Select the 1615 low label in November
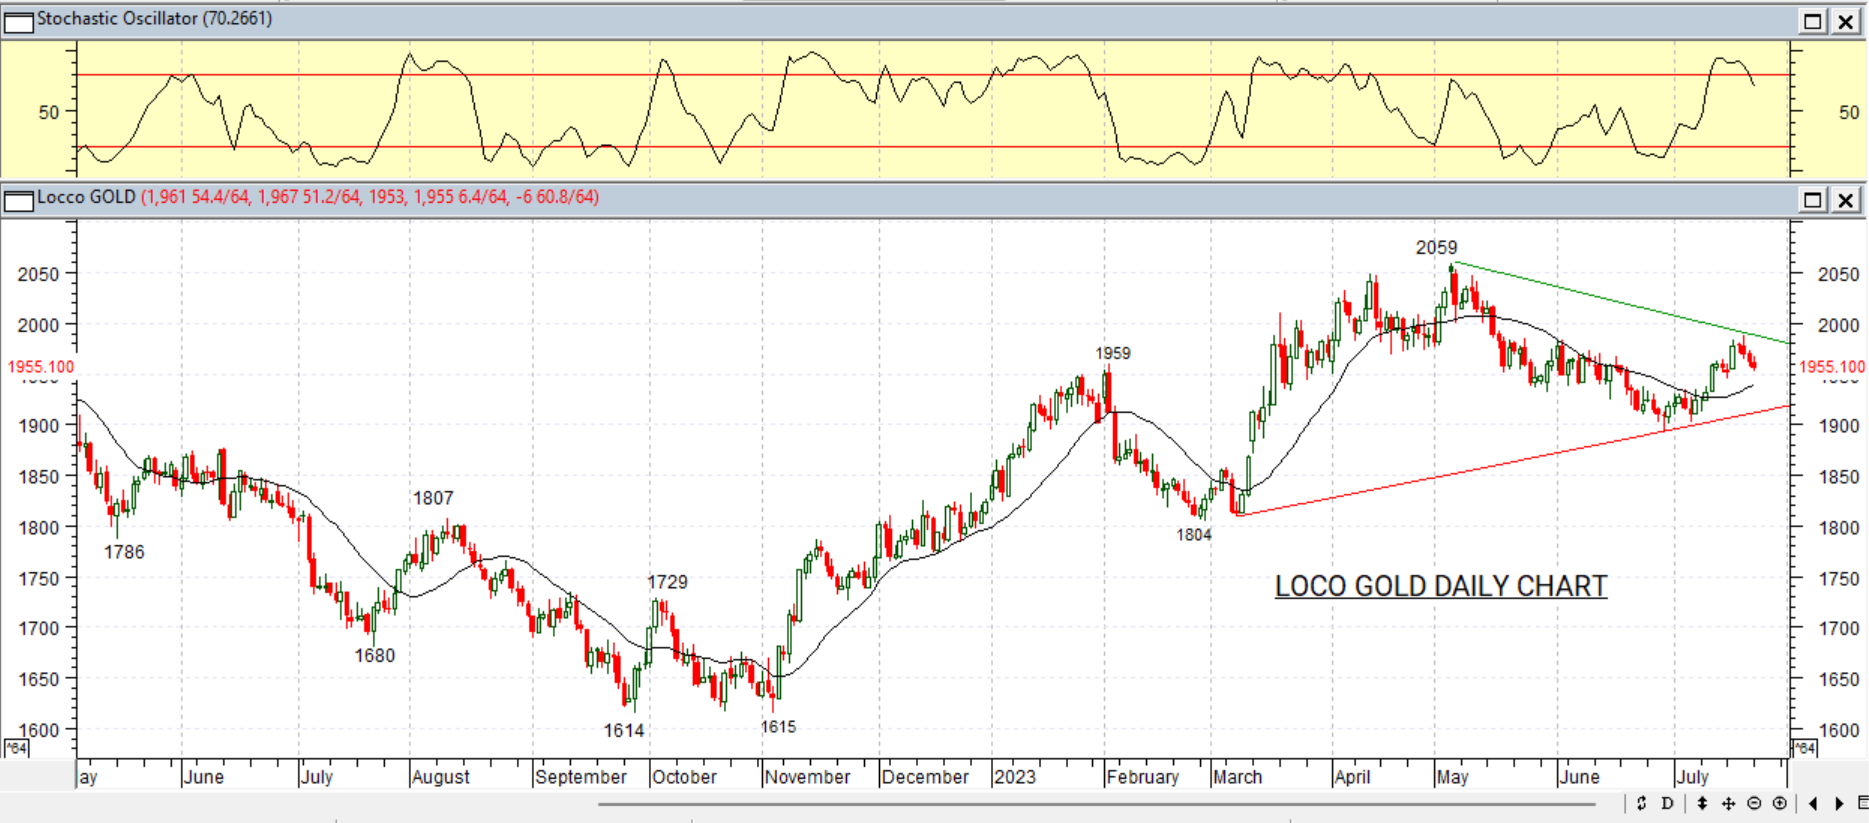Screen dimensions: 1869x823 (778, 727)
